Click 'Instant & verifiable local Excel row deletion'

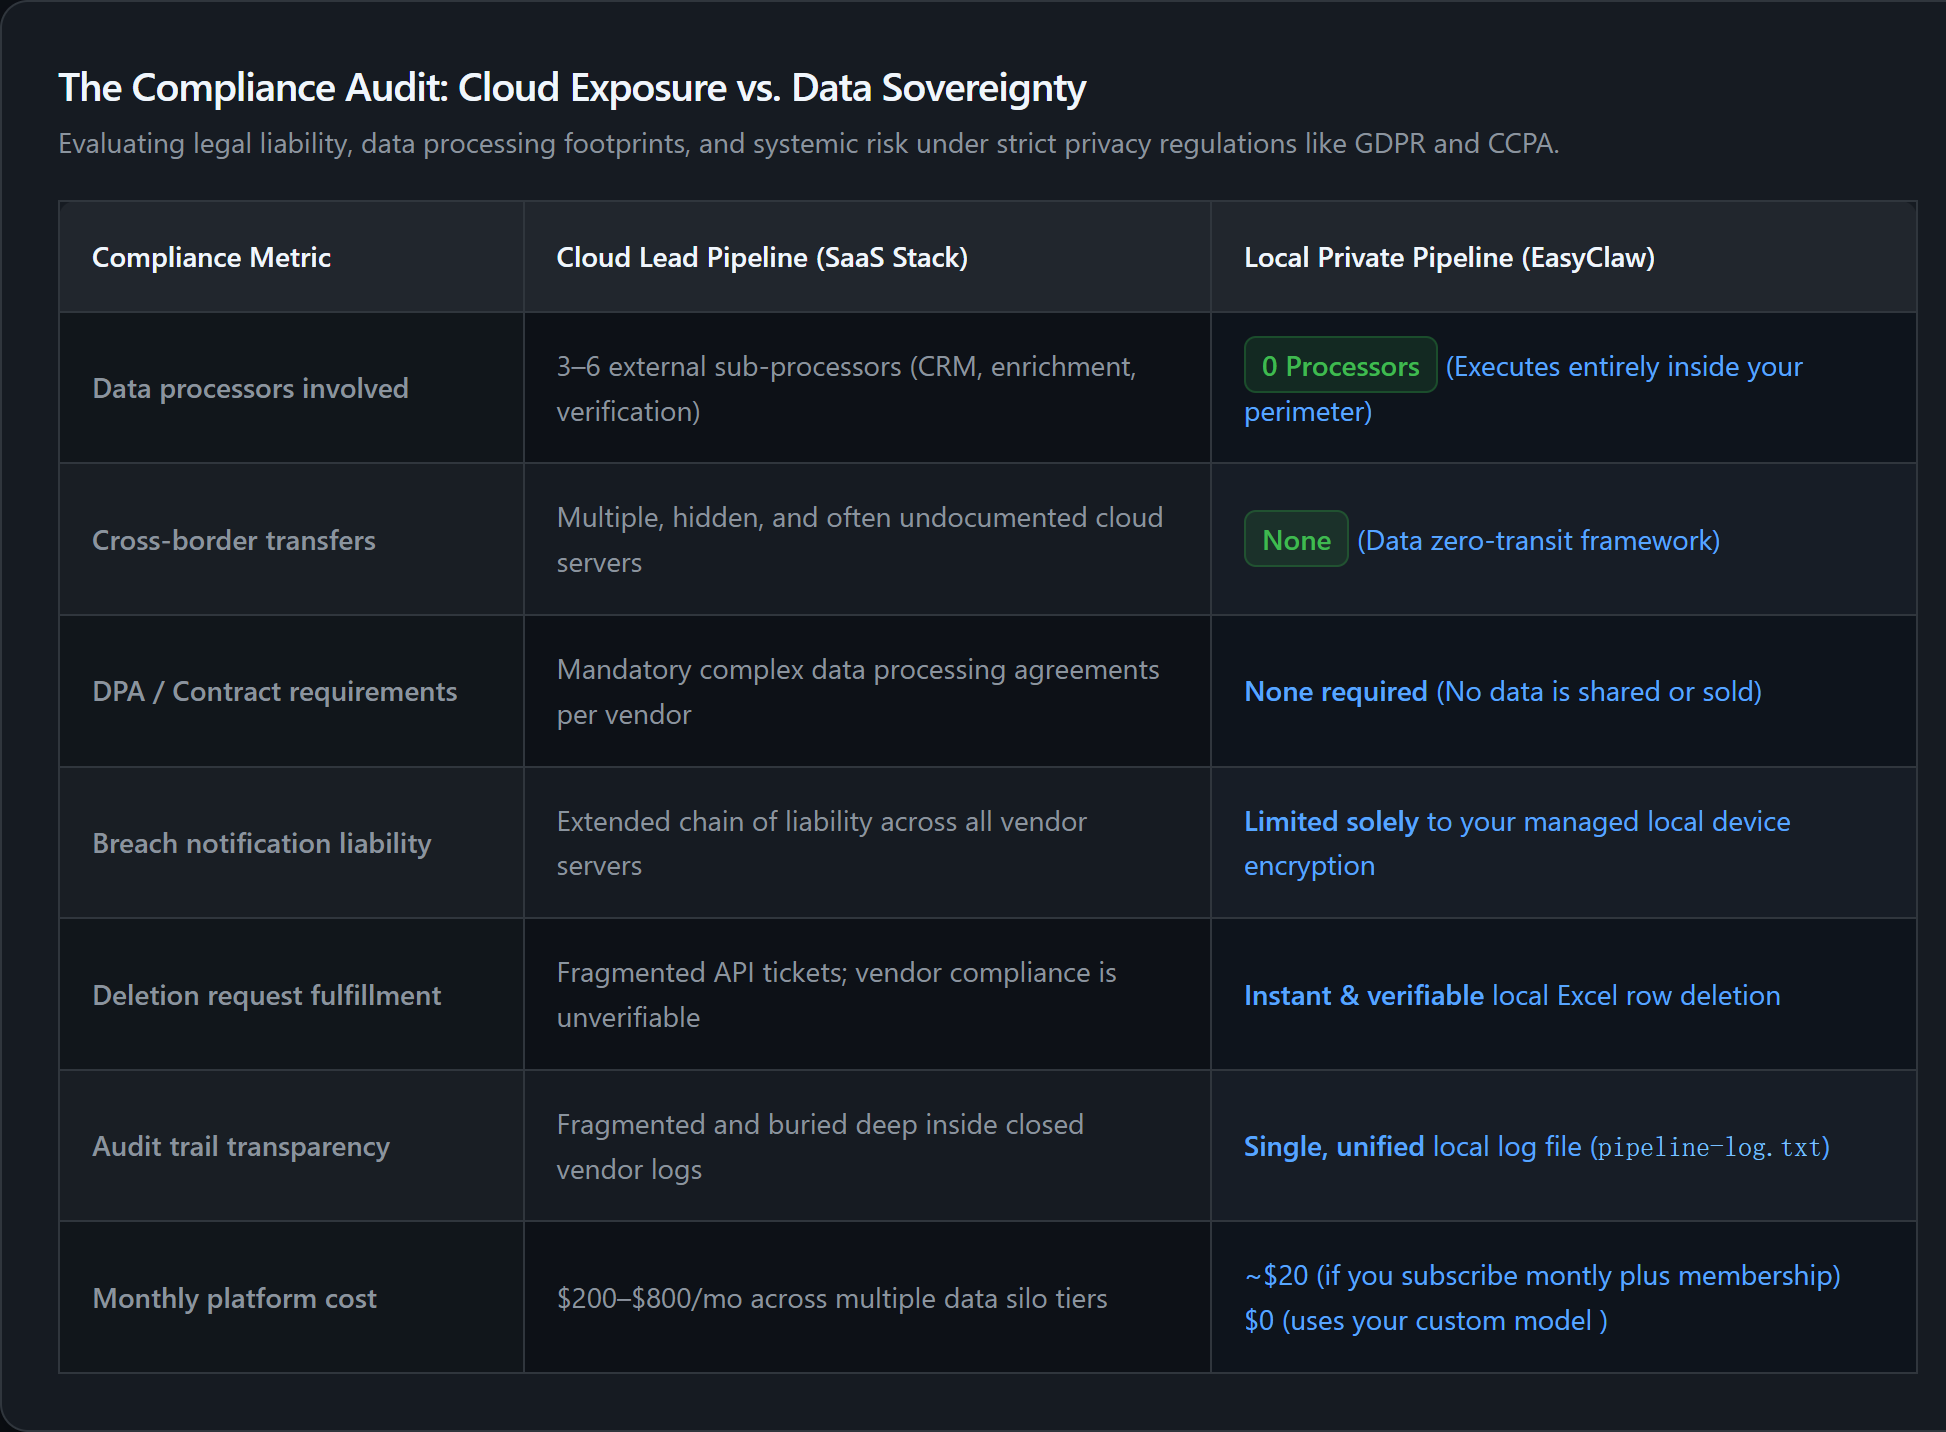click(1512, 996)
